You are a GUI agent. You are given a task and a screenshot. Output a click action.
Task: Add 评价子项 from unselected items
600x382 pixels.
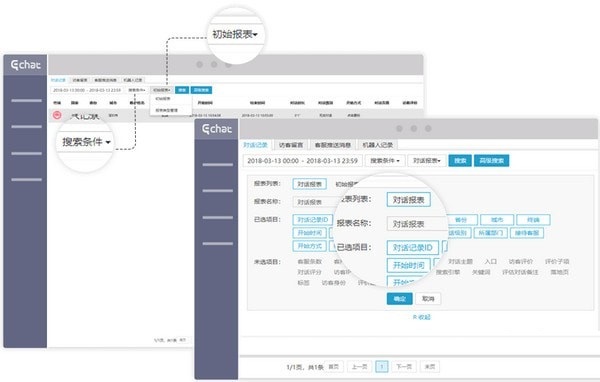(x=557, y=261)
